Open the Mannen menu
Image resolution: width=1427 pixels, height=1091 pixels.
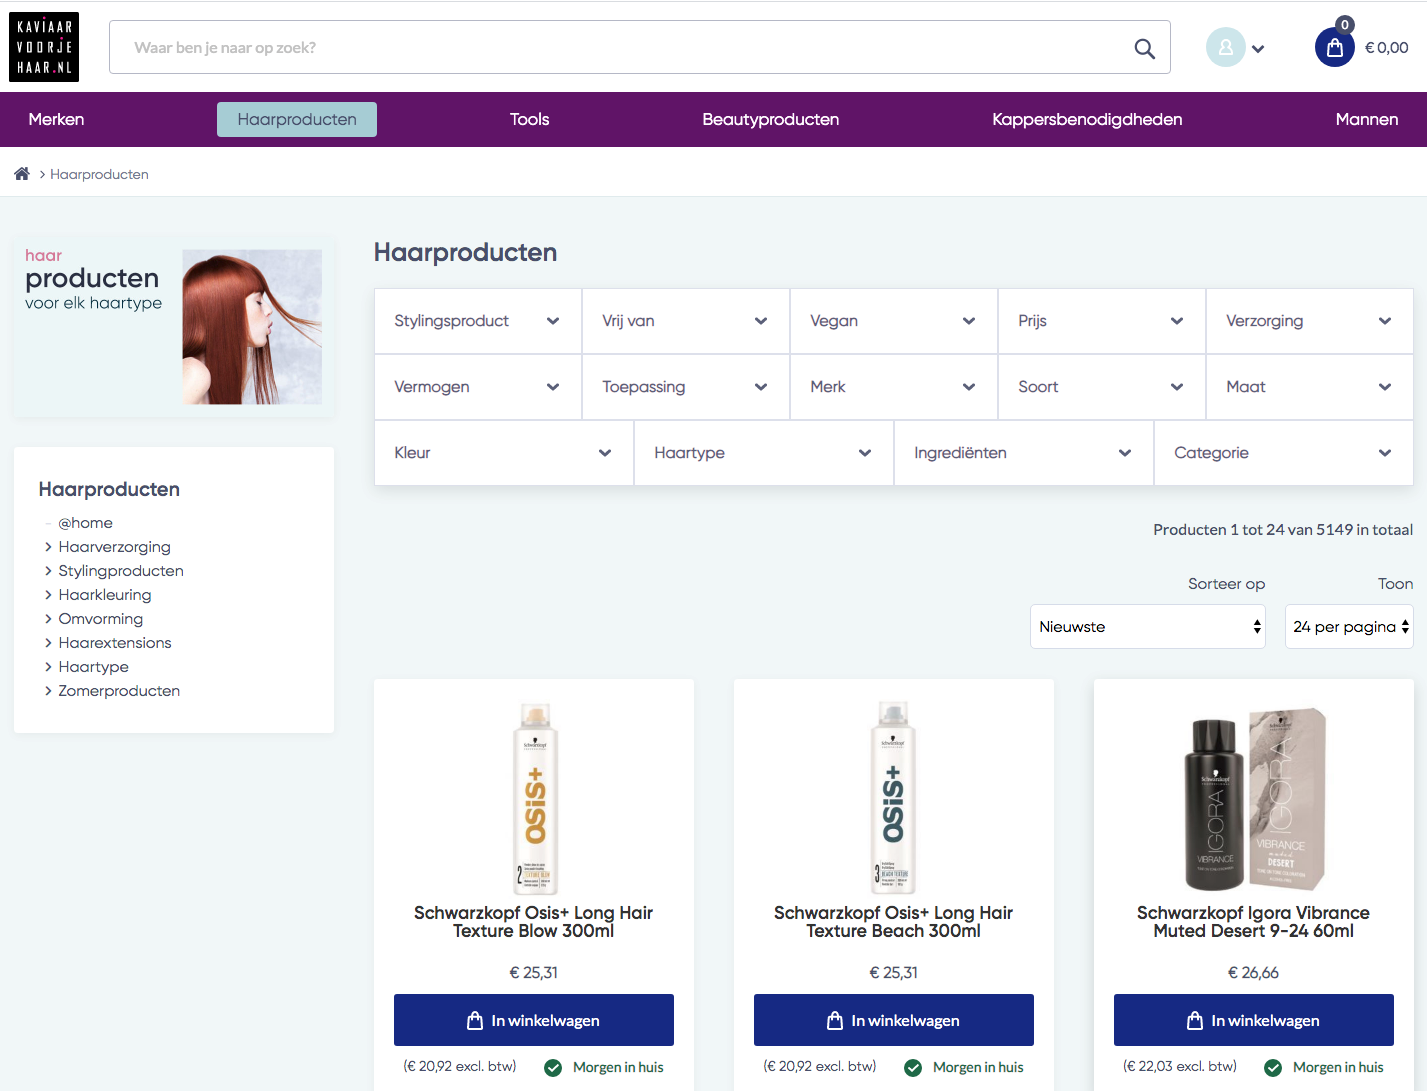click(x=1366, y=119)
